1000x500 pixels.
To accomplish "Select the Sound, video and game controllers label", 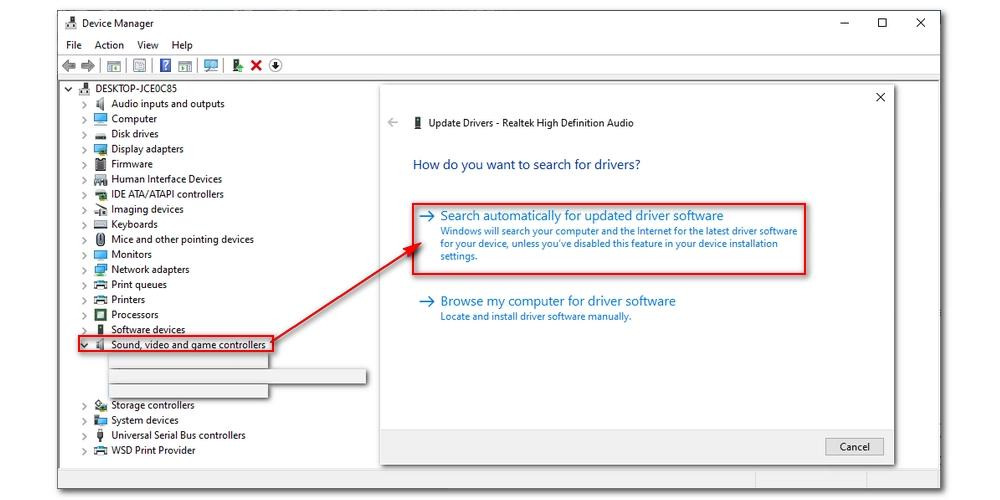I will [x=188, y=344].
